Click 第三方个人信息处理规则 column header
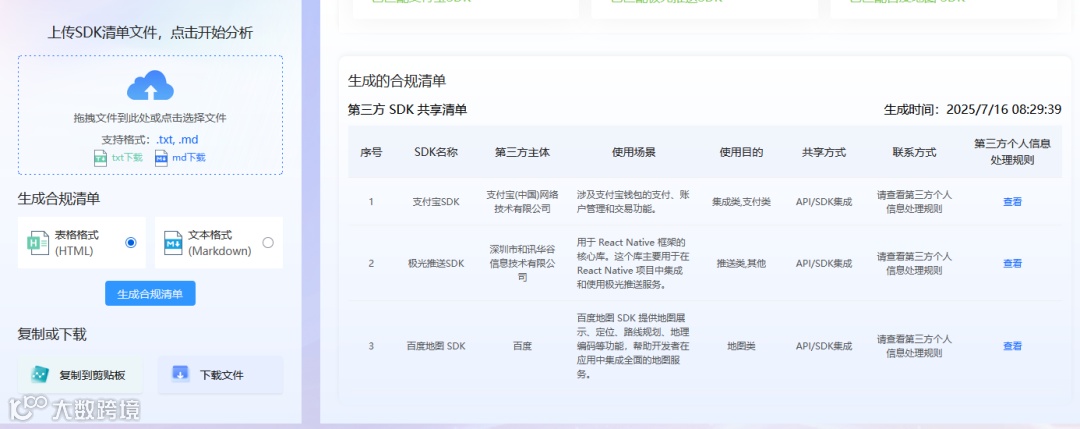The height and width of the screenshot is (429, 1080). [1012, 152]
